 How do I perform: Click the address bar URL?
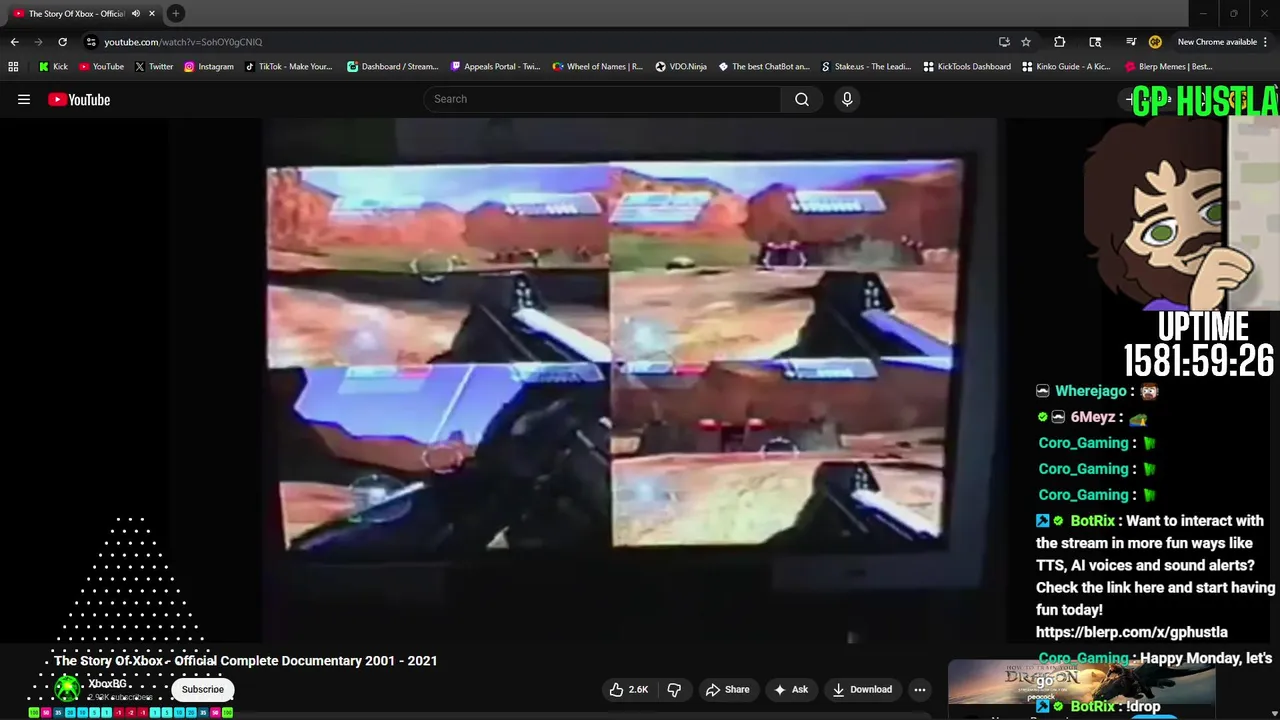tap(183, 42)
